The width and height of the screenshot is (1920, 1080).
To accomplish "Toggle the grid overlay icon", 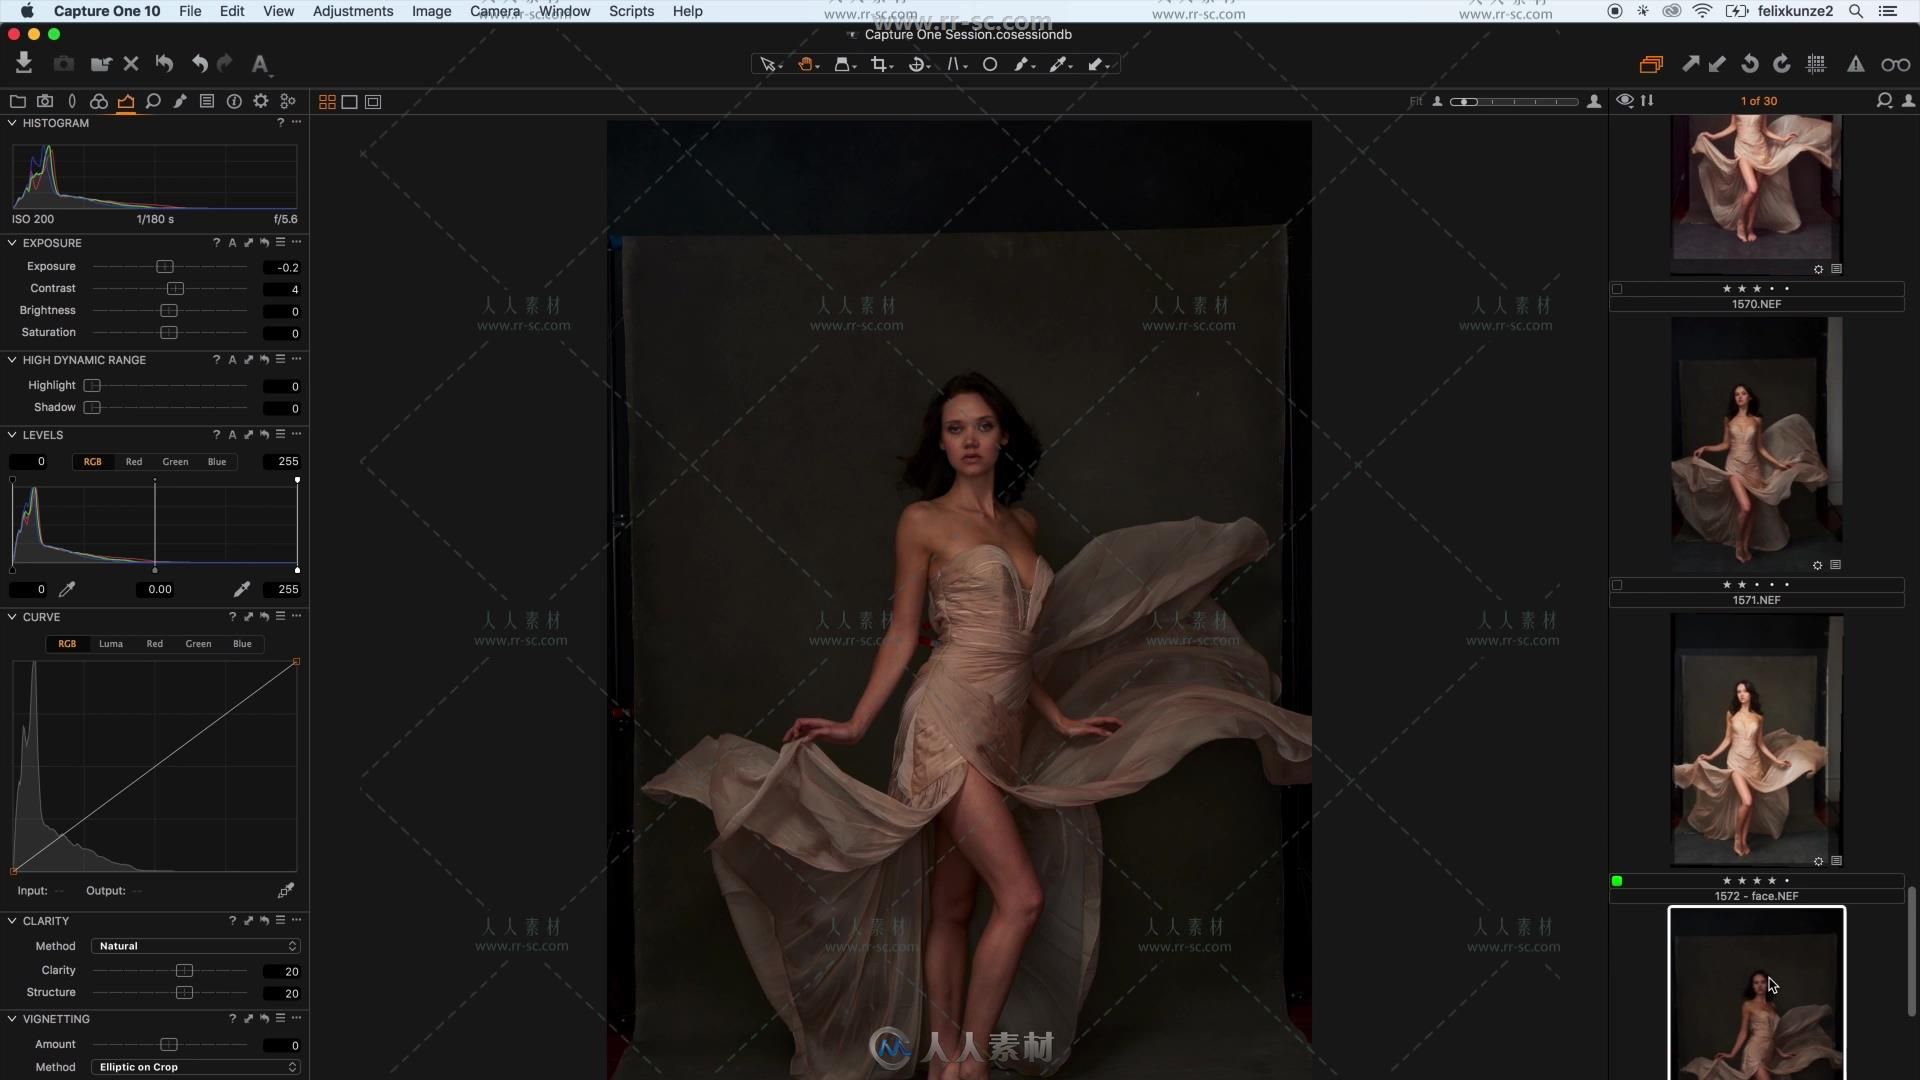I will [x=1816, y=64].
